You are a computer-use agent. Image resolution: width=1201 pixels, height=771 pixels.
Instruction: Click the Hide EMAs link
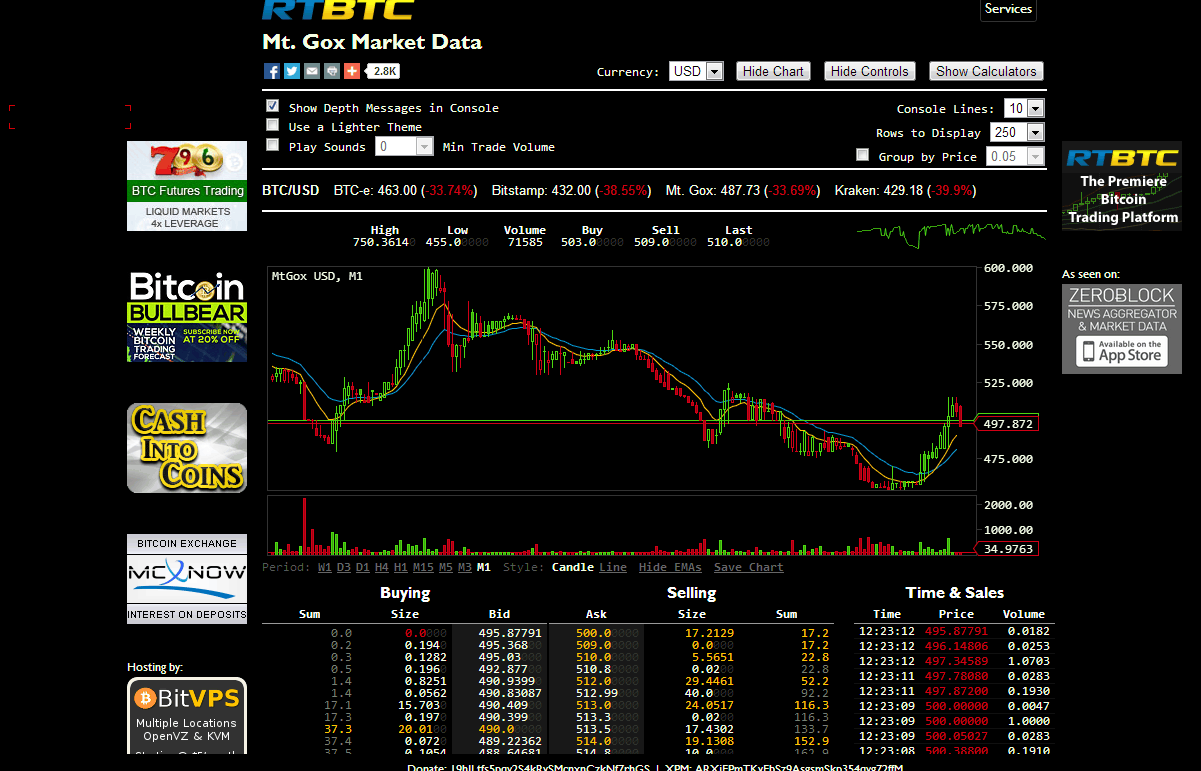[x=670, y=567]
